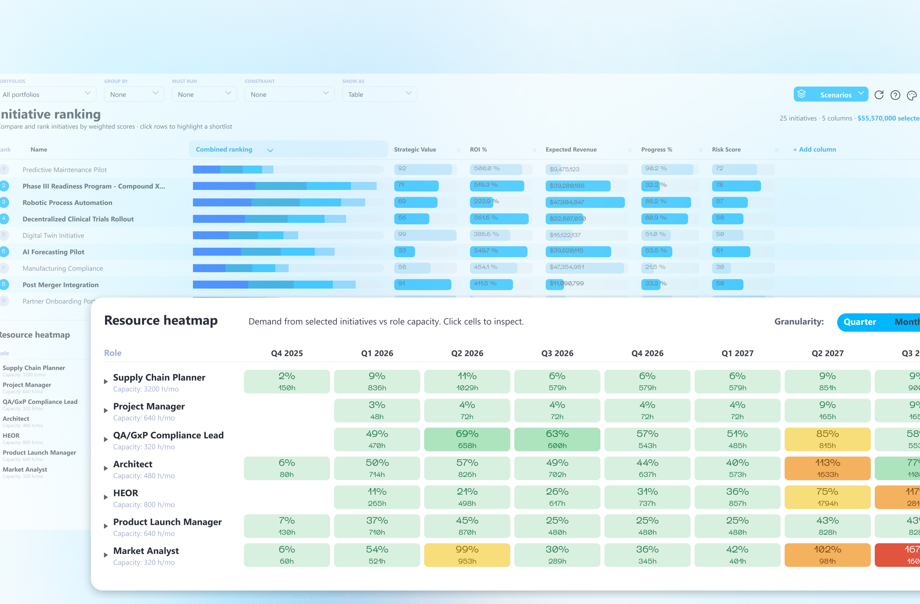
Task: Inspect HEOR 75% cell in Q2 2027
Action: tap(827, 497)
